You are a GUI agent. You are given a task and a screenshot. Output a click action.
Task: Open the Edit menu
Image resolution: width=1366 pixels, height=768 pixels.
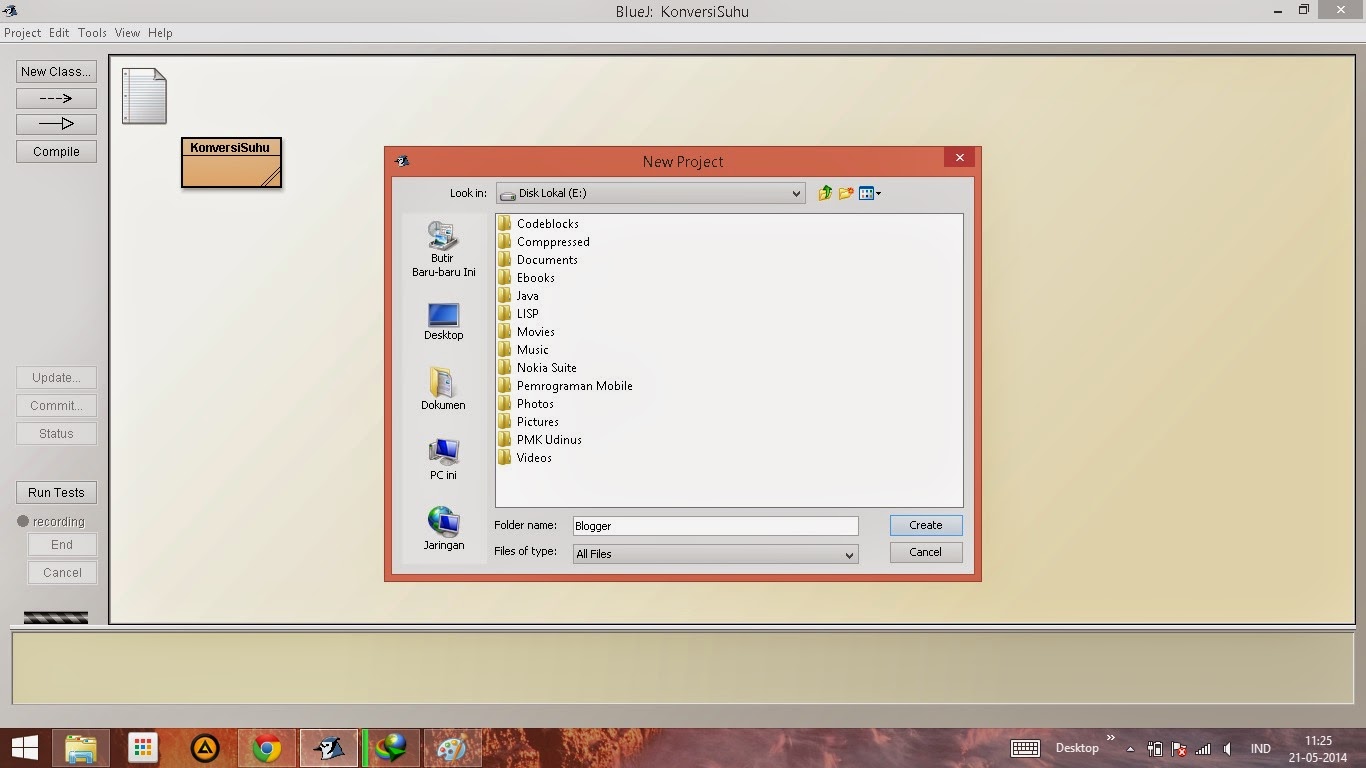click(x=59, y=33)
